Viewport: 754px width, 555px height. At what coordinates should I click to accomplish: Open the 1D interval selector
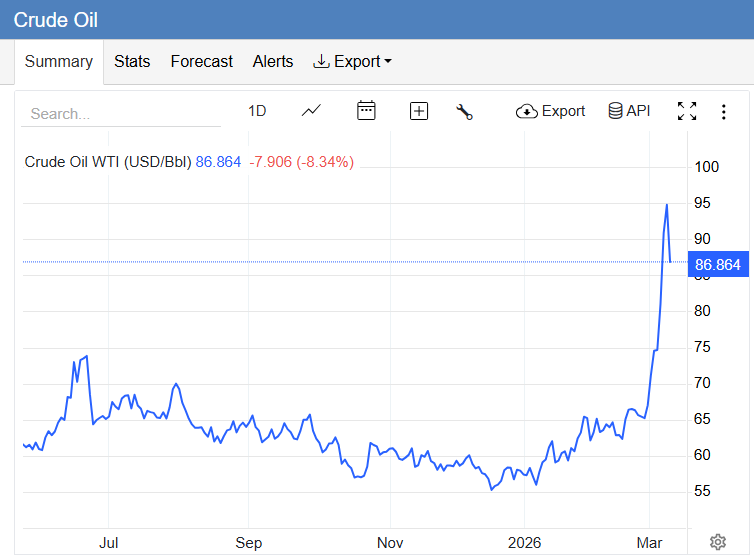click(257, 111)
